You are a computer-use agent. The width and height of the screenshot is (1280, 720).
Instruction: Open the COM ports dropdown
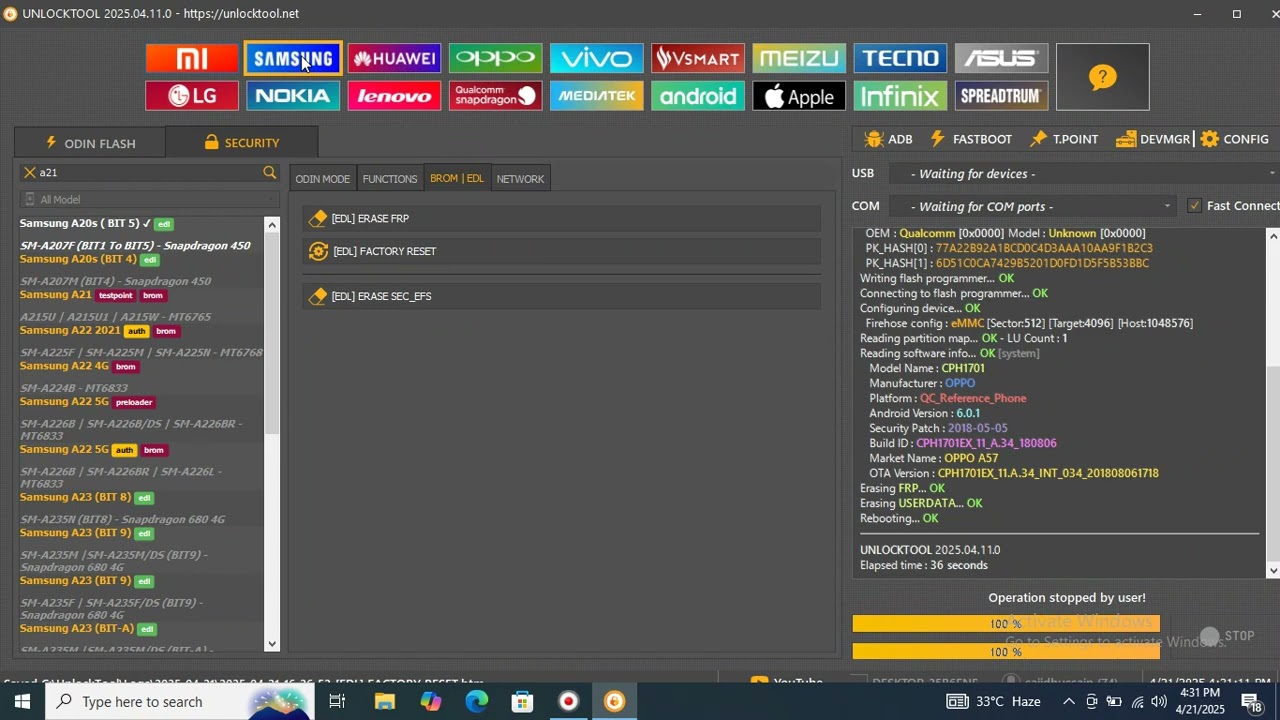point(1032,206)
